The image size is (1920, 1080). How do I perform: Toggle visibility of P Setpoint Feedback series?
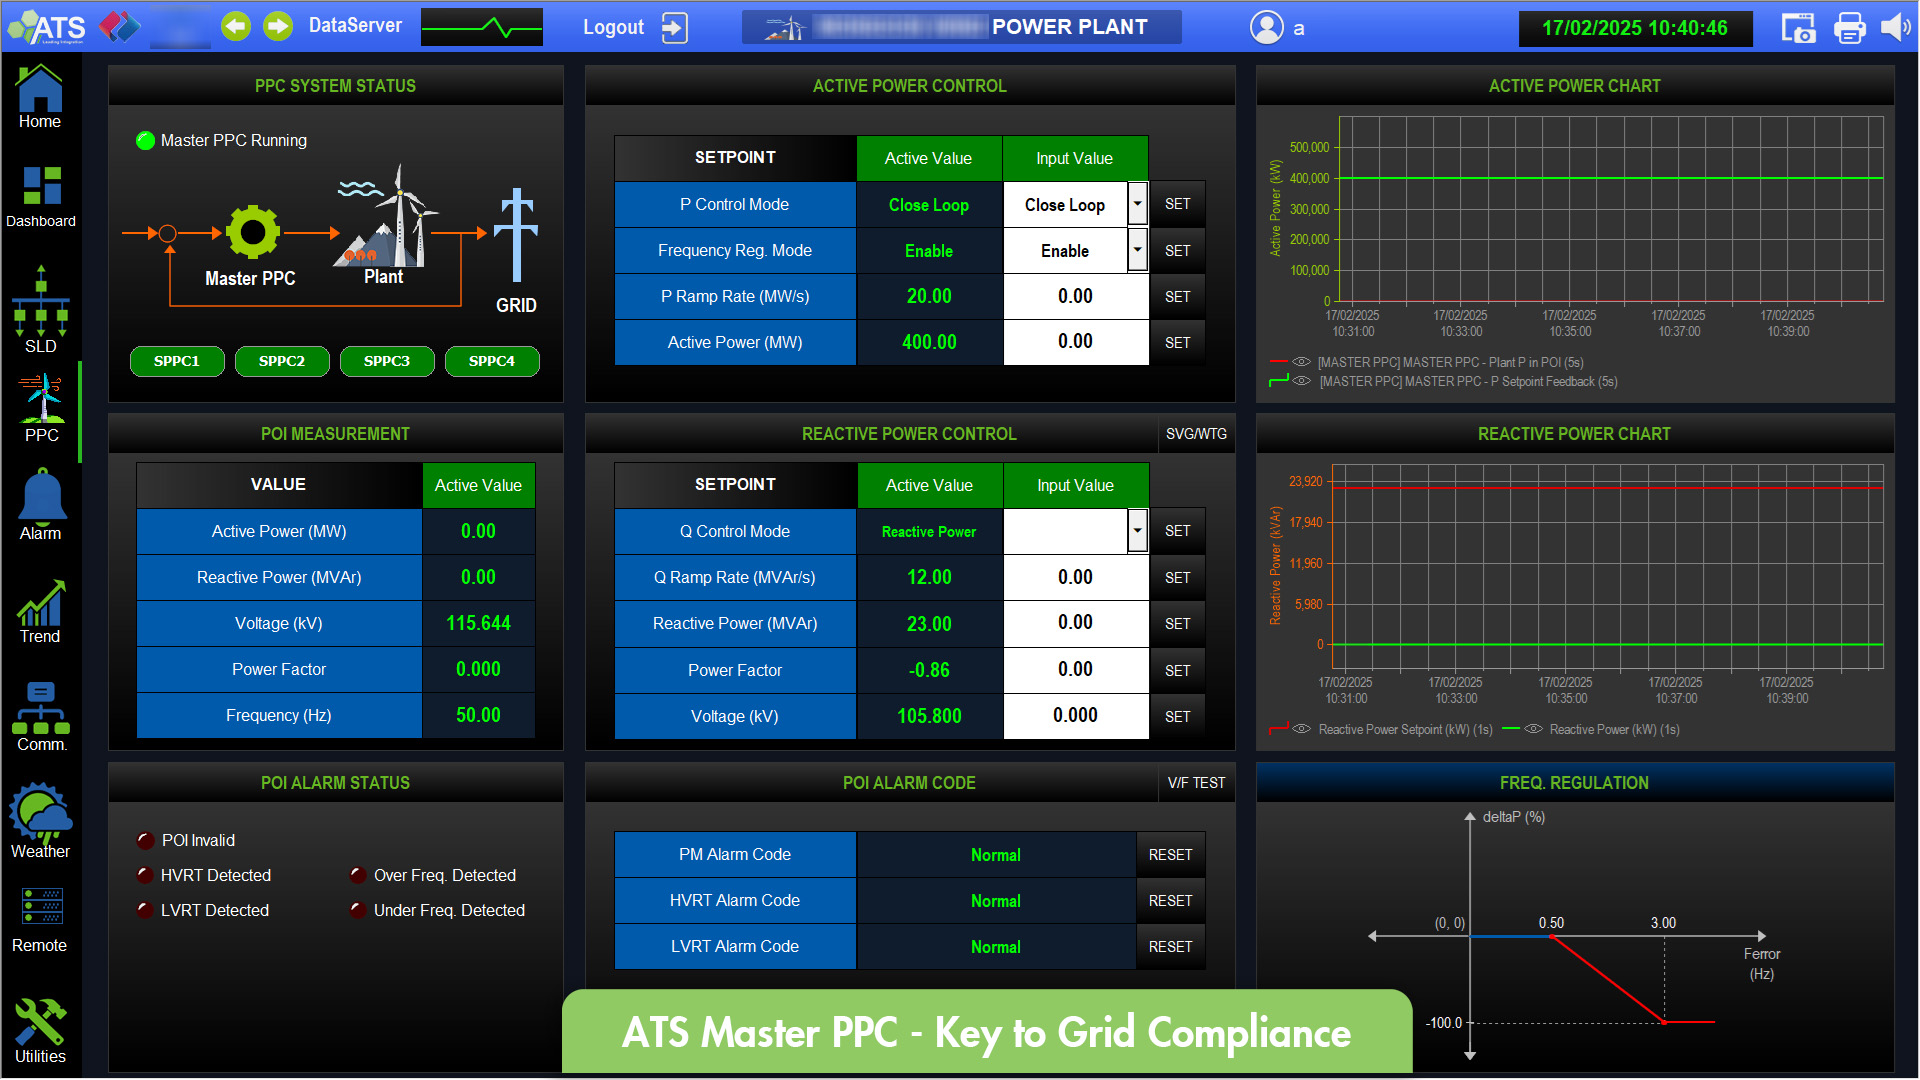click(x=1301, y=381)
